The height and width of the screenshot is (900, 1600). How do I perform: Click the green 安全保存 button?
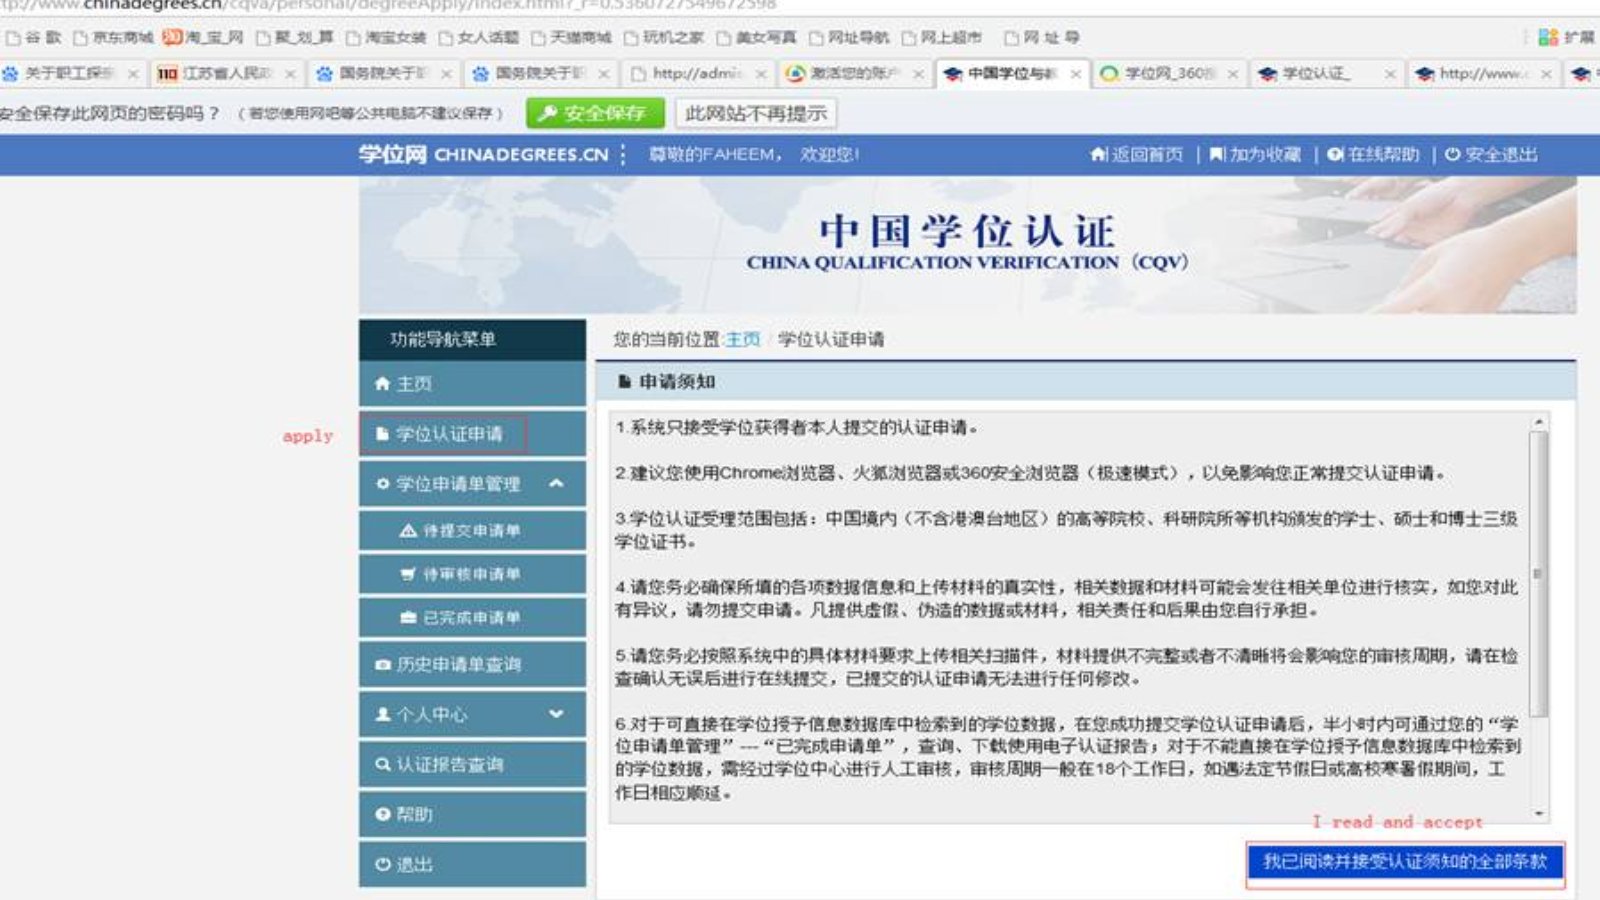[x=597, y=114]
